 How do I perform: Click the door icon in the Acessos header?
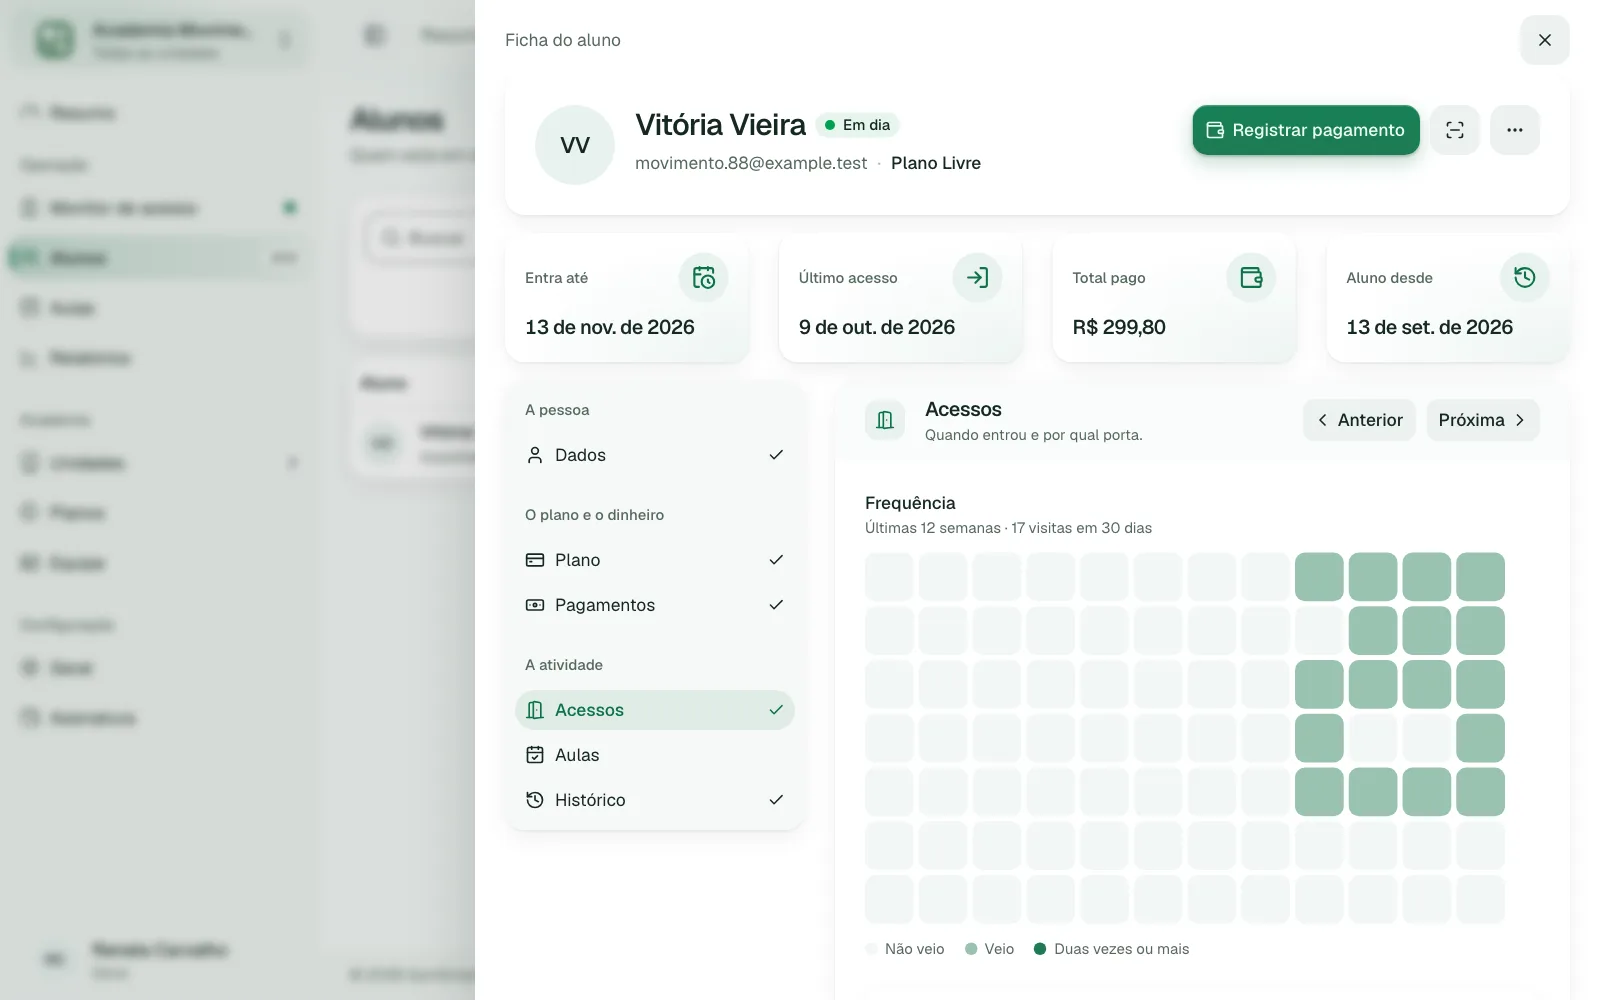pos(885,420)
